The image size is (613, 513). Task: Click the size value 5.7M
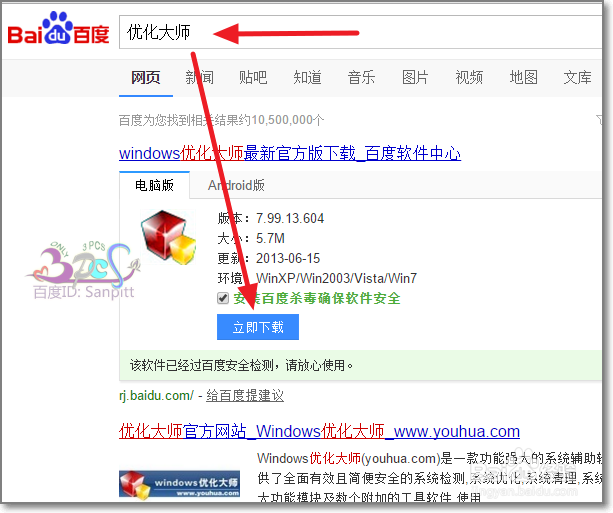tap(270, 238)
